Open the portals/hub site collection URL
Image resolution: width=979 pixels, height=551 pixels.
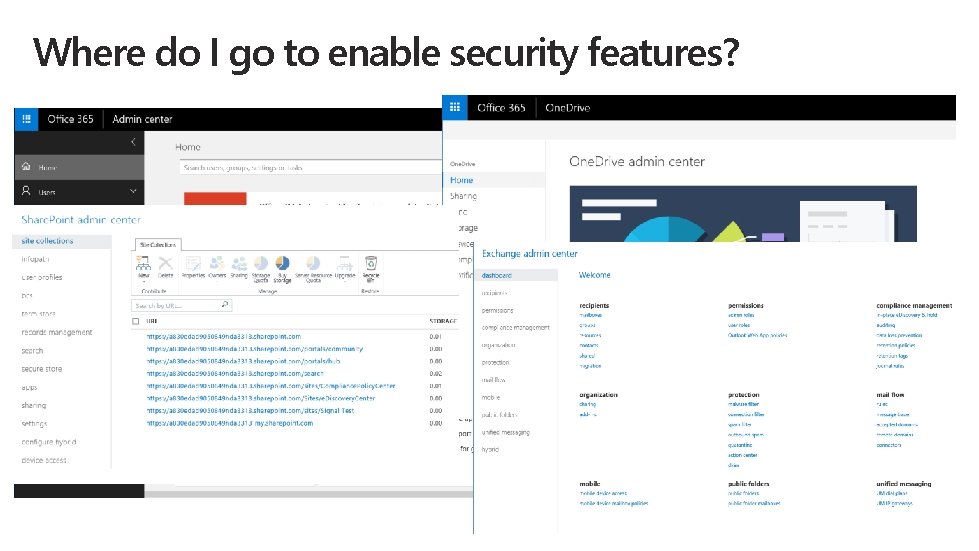pos(244,361)
